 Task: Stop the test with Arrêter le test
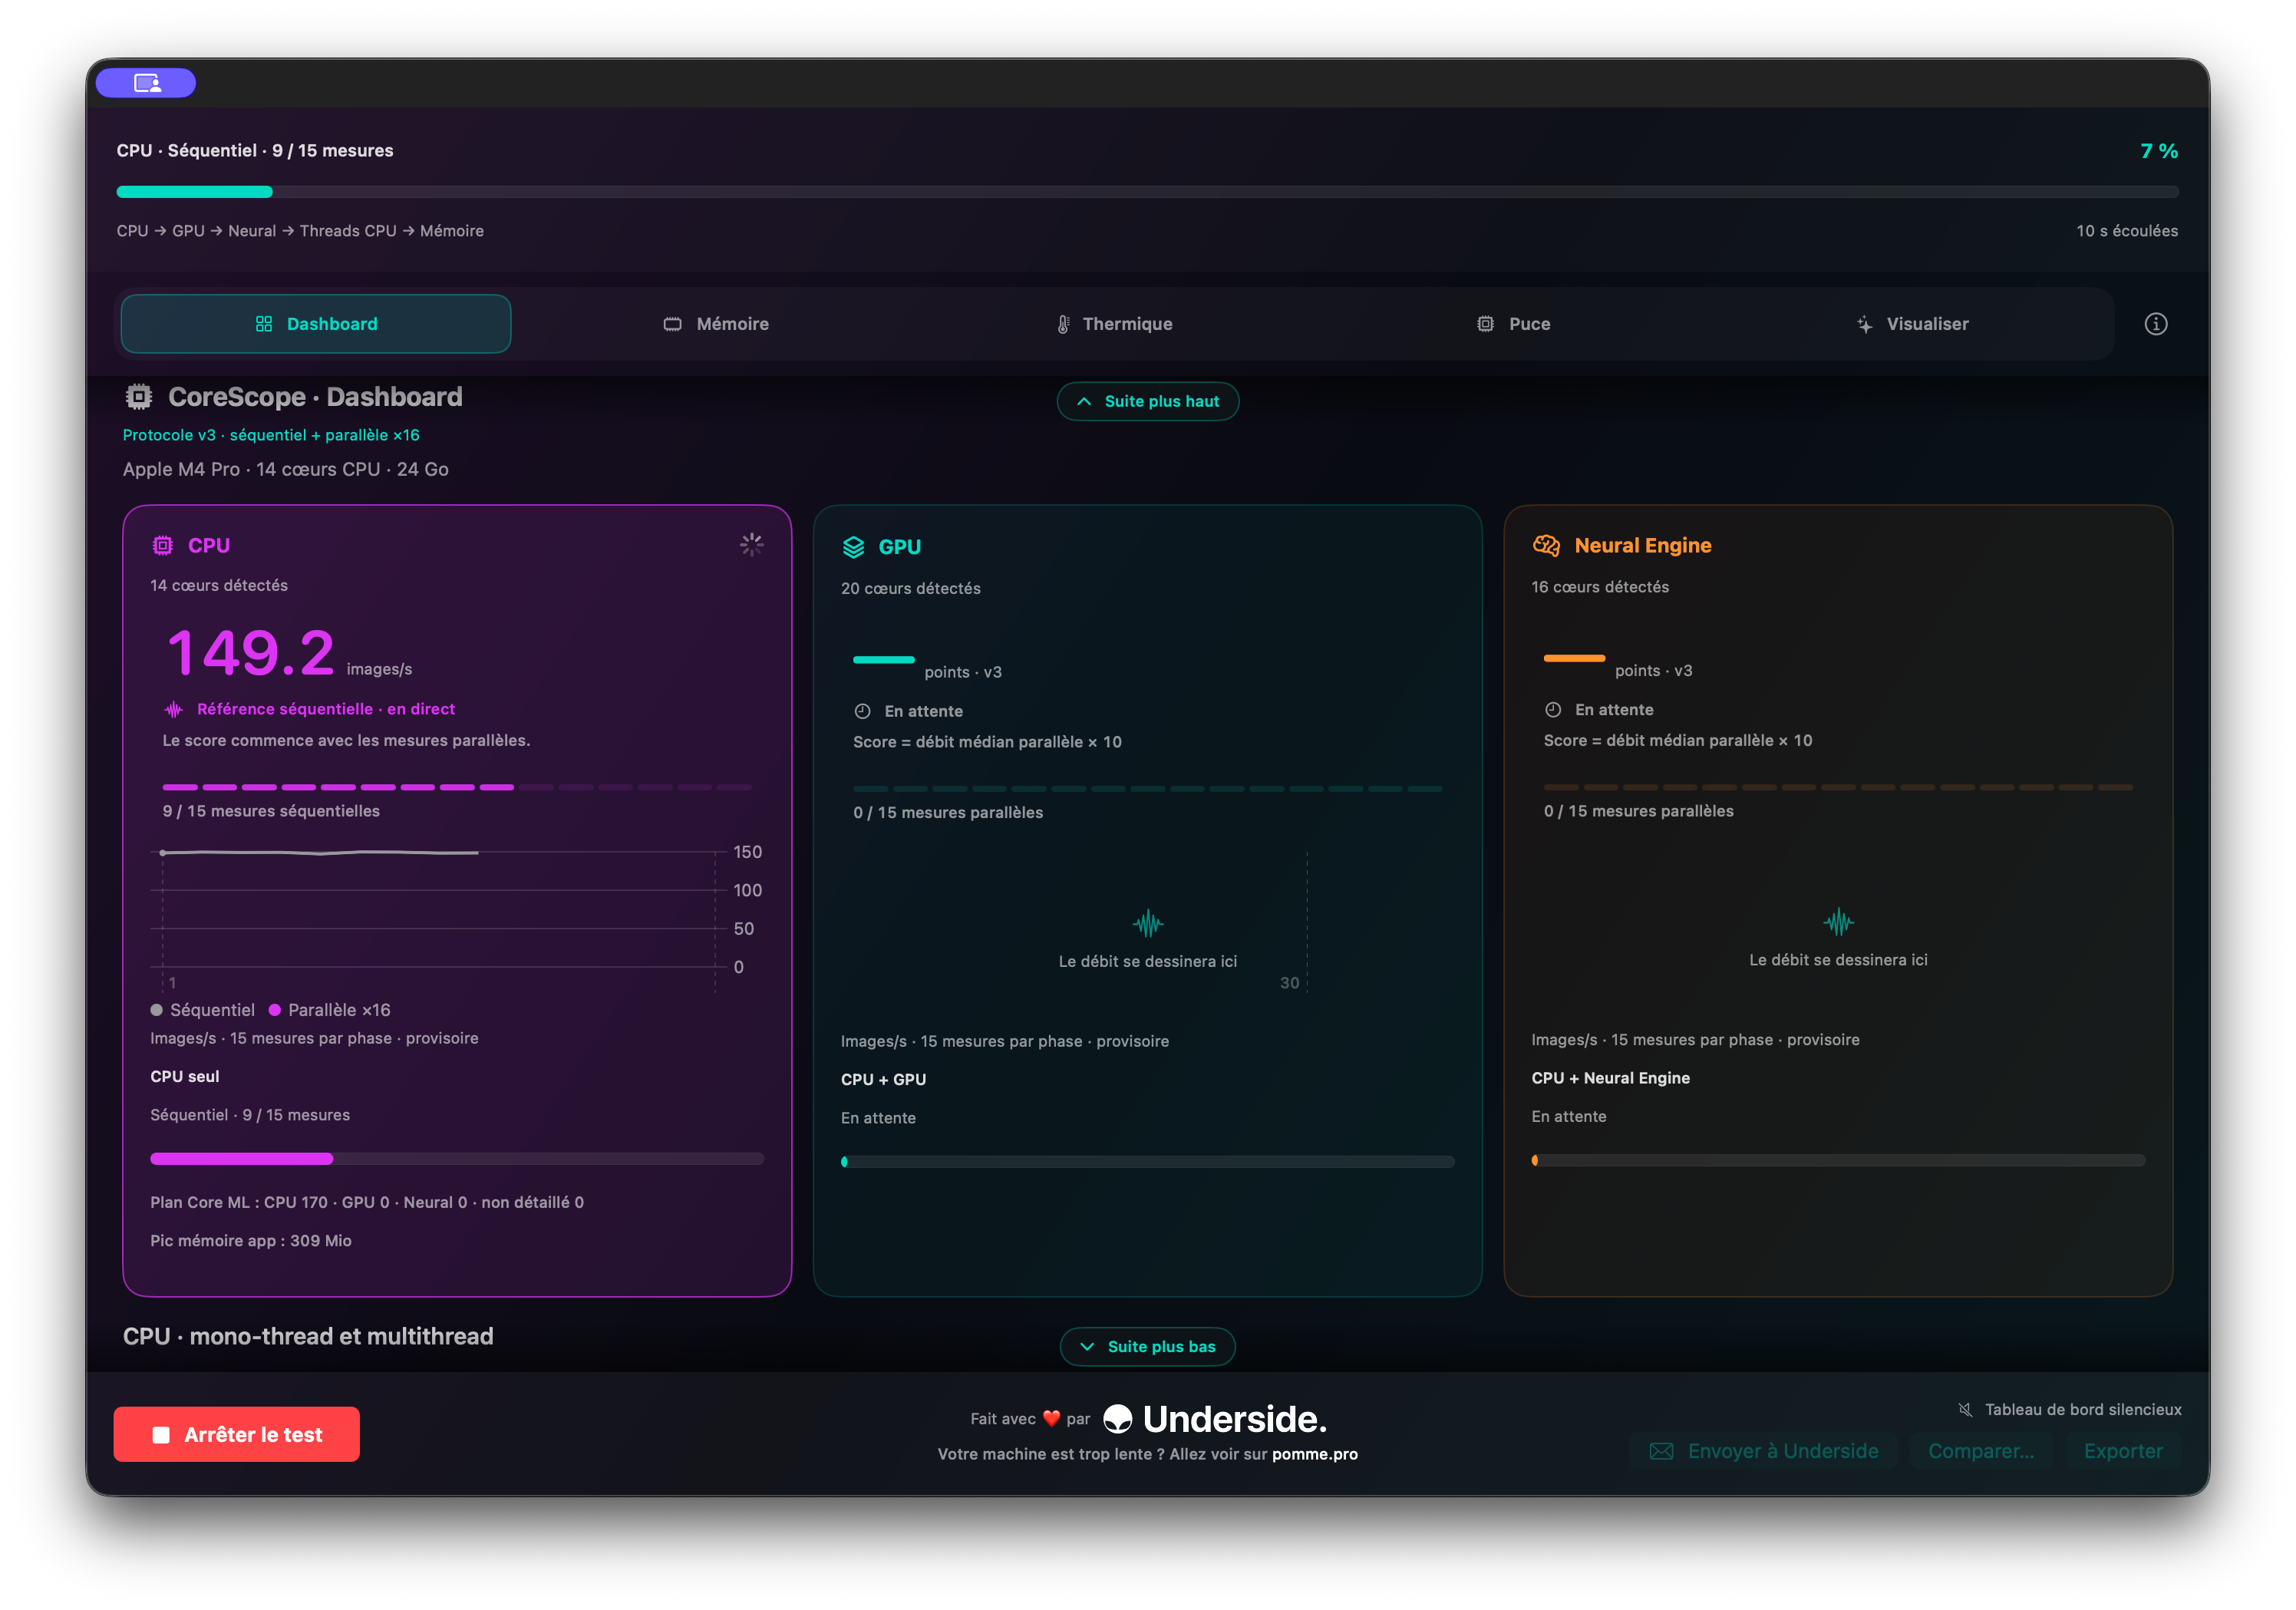[237, 1434]
